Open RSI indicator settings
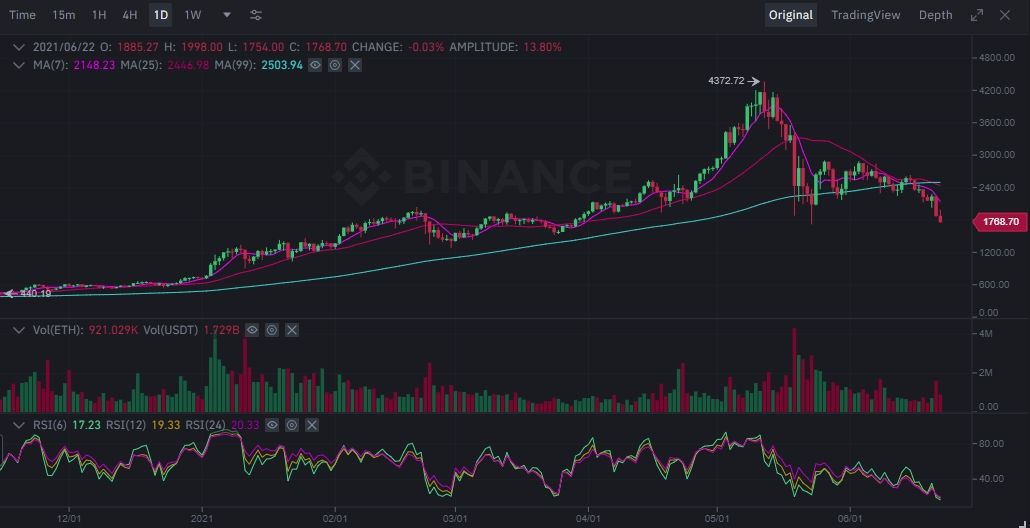This screenshot has height=528, width=1030. click(291, 425)
